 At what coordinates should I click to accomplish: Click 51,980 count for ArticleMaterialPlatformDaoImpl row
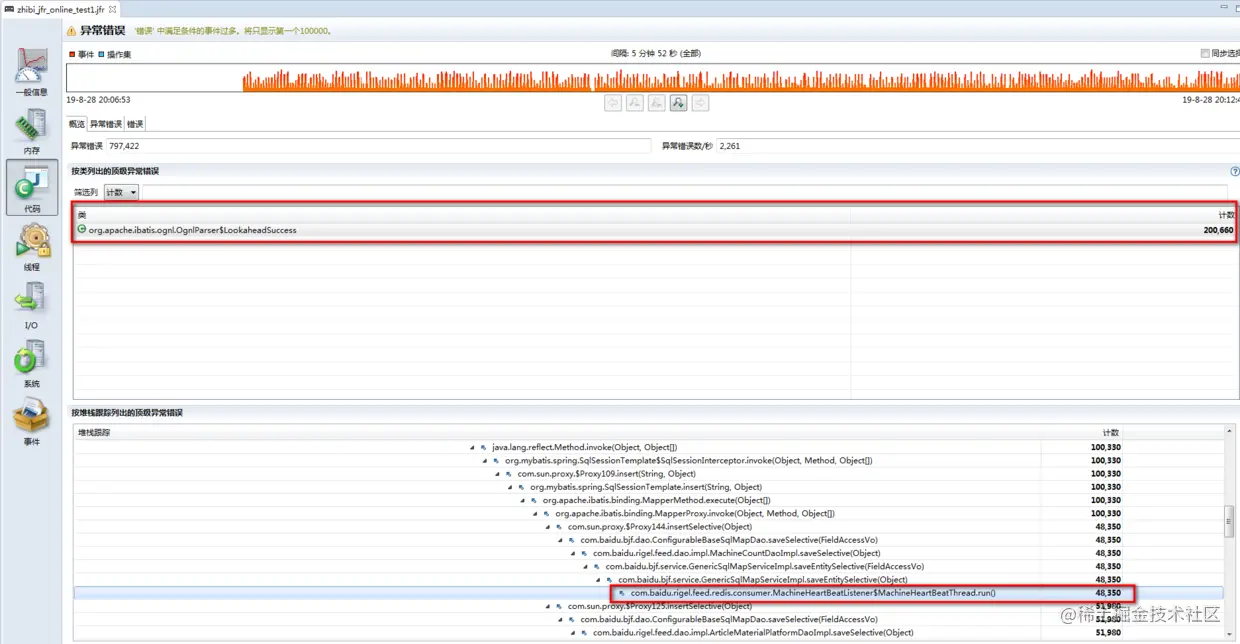[1108, 632]
